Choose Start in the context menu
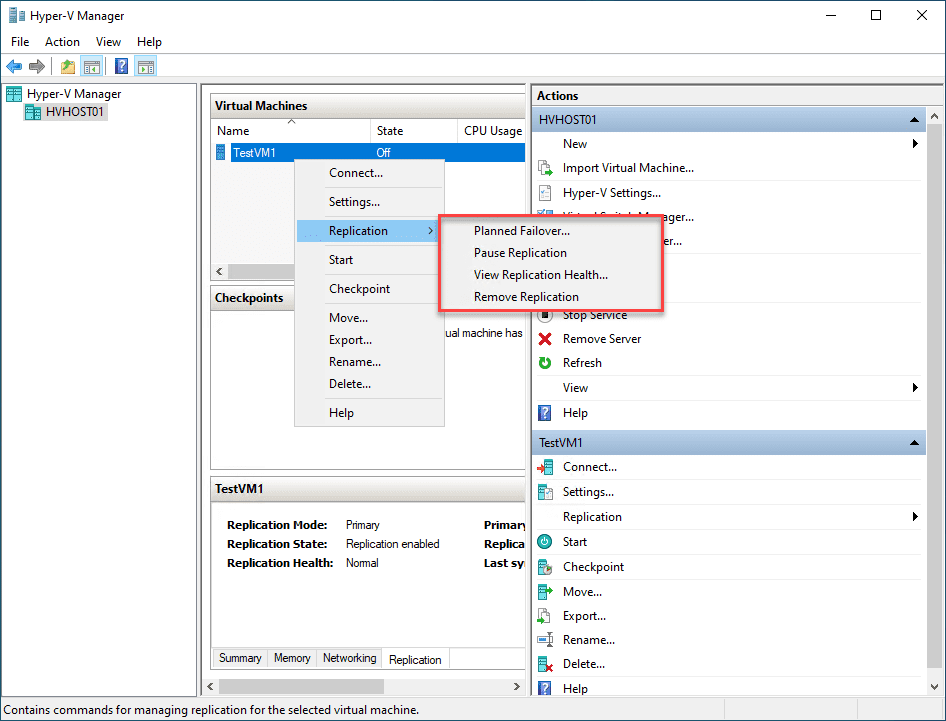Screen dimensions: 946x721 coord(369,260)
